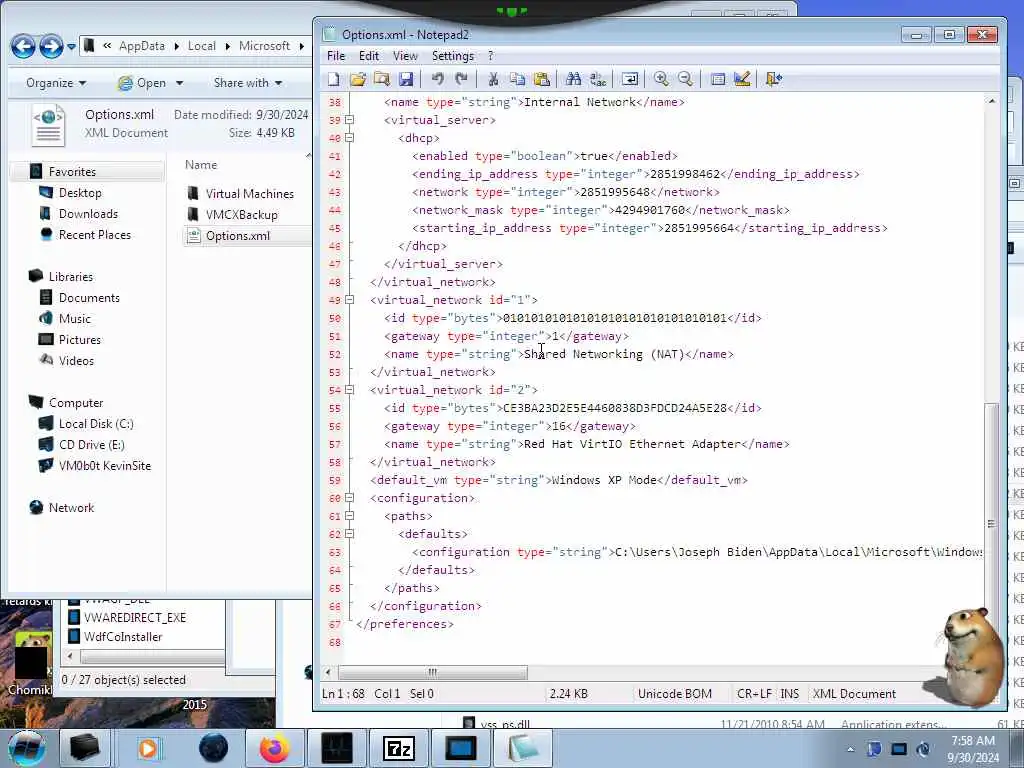Screen dimensions: 1024x768
Task: Open the media player taskbar icon
Action: 148,748
